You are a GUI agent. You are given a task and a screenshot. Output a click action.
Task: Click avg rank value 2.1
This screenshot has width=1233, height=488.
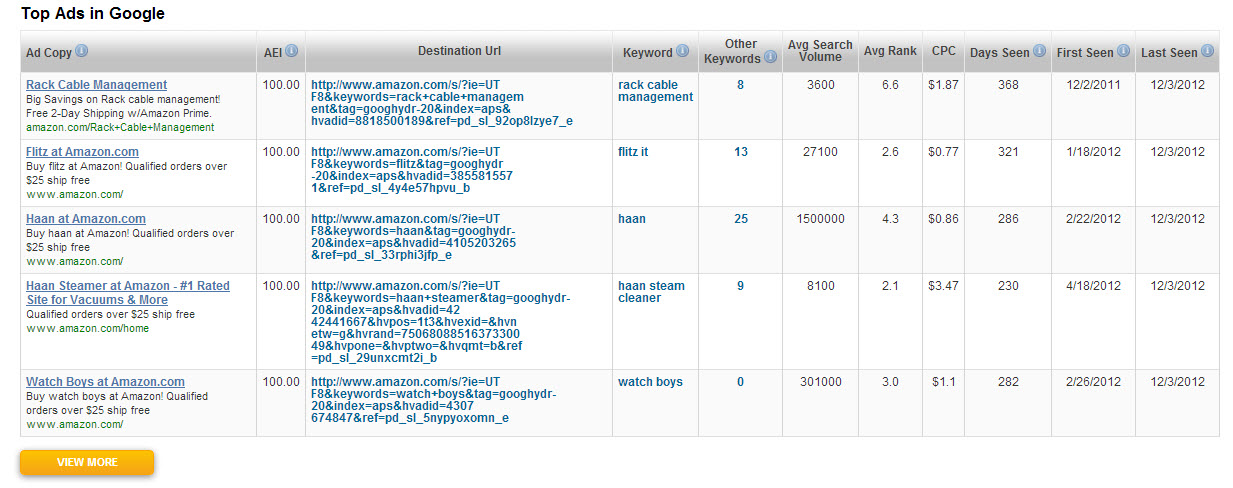(x=890, y=286)
